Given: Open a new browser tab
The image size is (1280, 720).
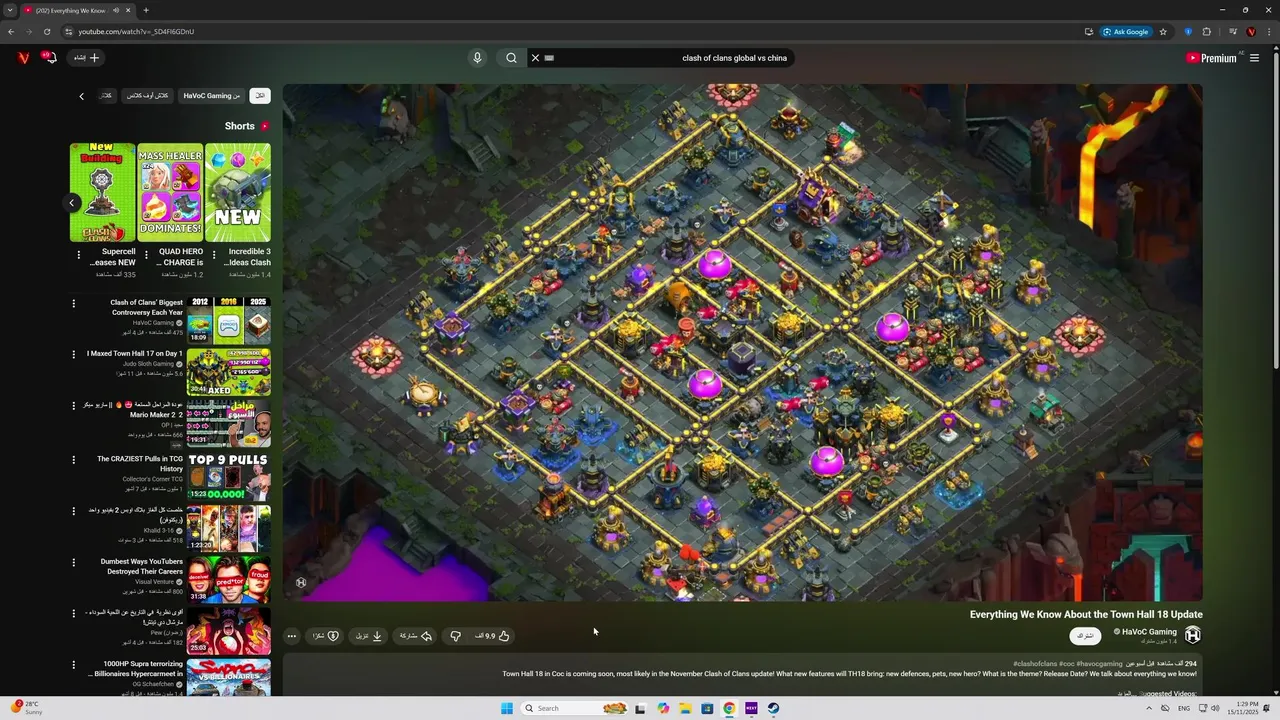Looking at the screenshot, I should 146,10.
